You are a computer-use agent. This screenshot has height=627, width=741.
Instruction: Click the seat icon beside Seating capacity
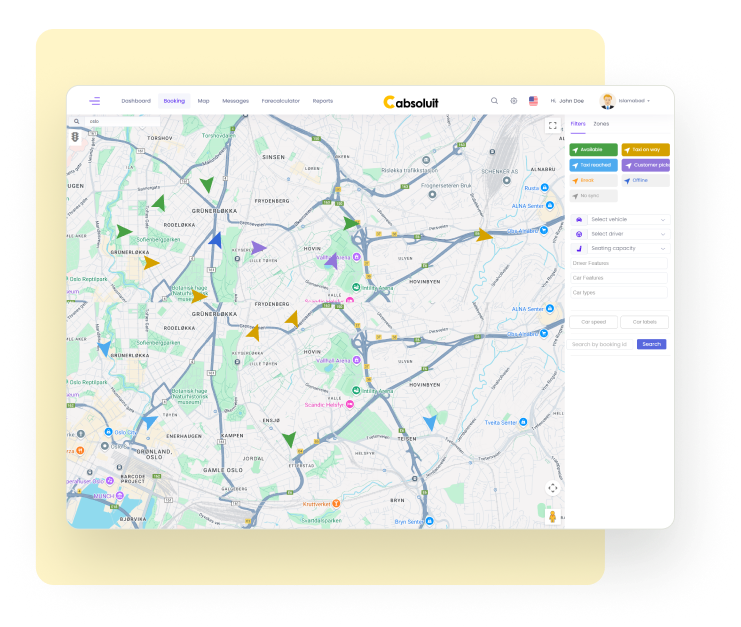click(x=579, y=249)
